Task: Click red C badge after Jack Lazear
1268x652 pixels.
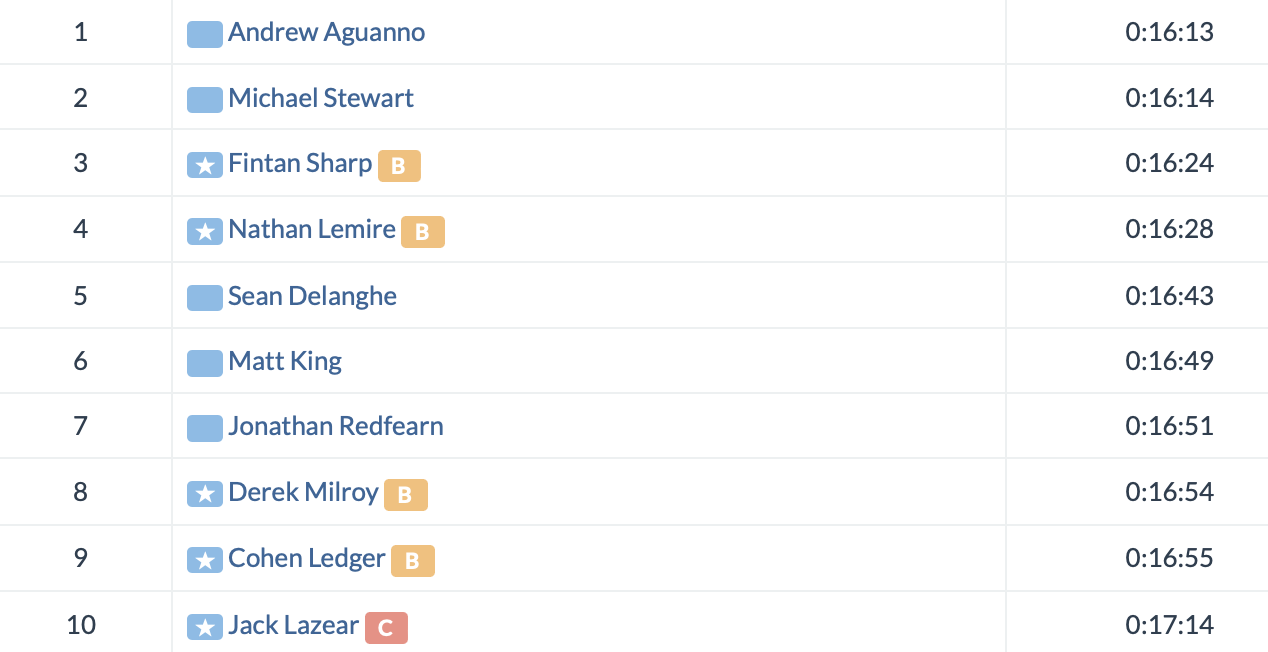Action: coord(386,628)
